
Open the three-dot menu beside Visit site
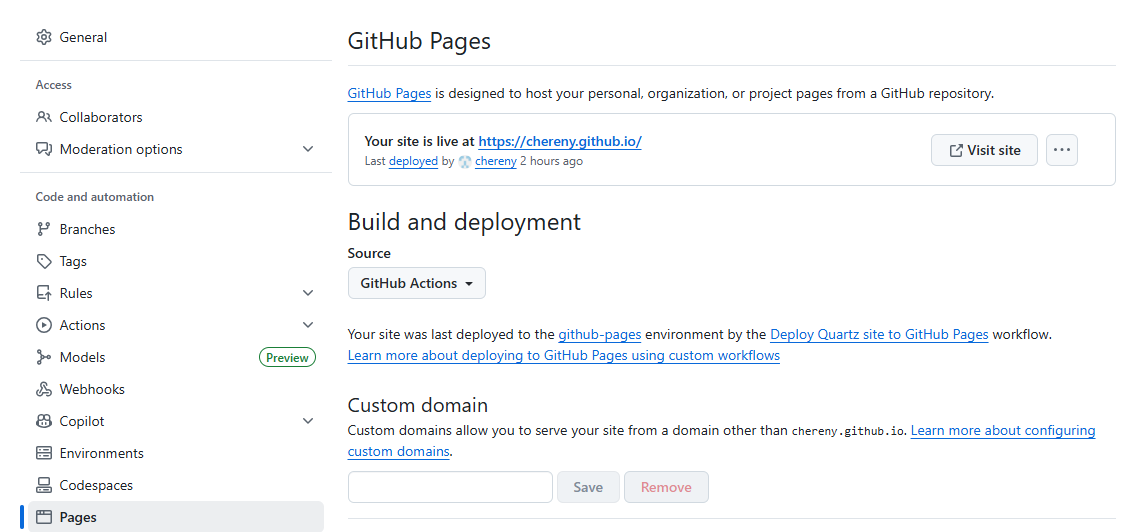pos(1062,150)
